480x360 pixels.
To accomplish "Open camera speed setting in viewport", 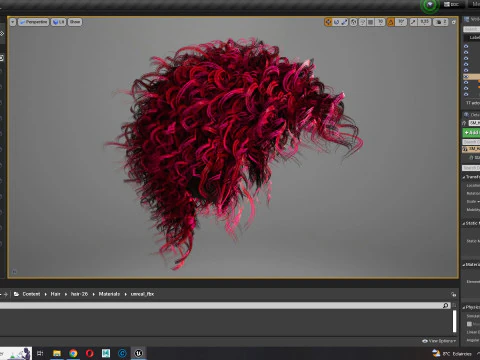I will 441,22.
